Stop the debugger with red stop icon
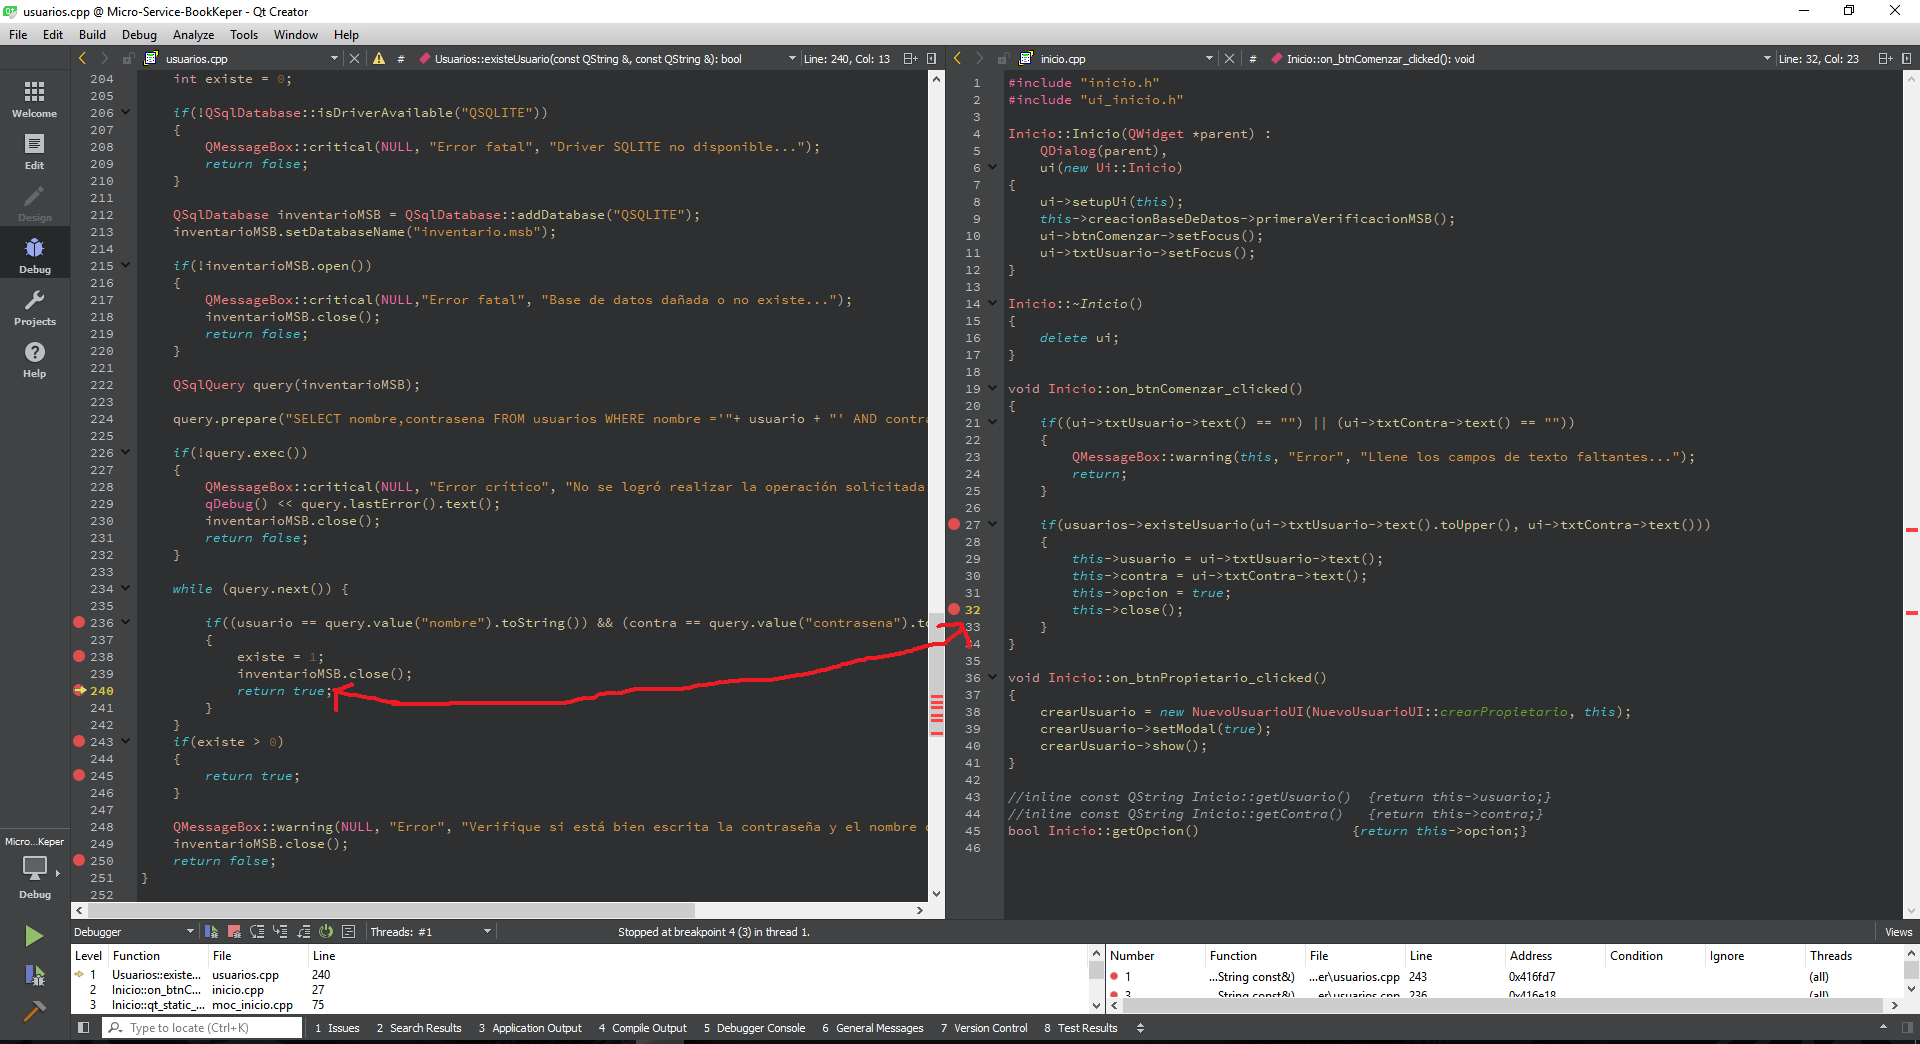This screenshot has height=1044, width=1920. (234, 932)
